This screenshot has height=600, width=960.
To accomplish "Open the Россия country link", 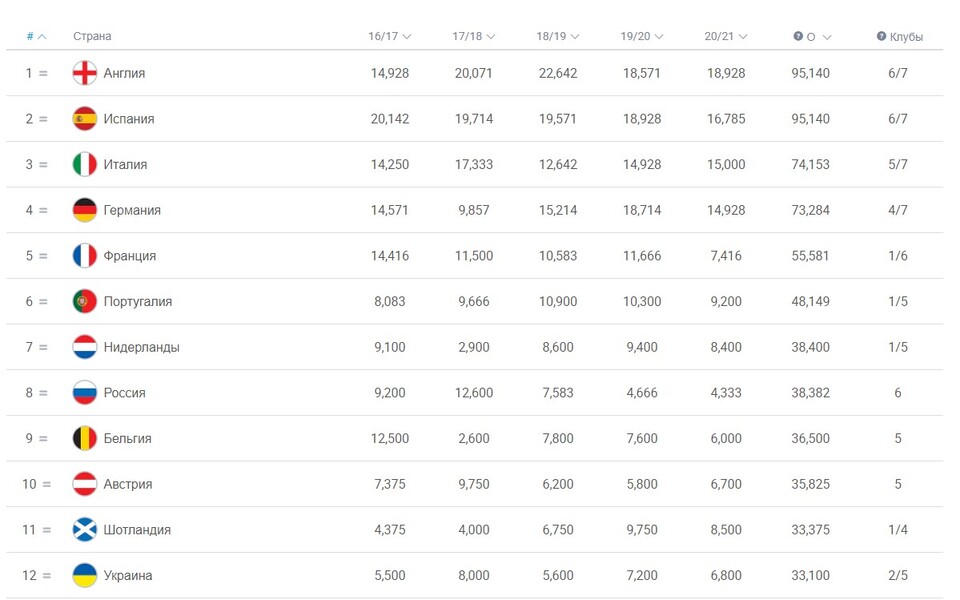I will tap(125, 393).
